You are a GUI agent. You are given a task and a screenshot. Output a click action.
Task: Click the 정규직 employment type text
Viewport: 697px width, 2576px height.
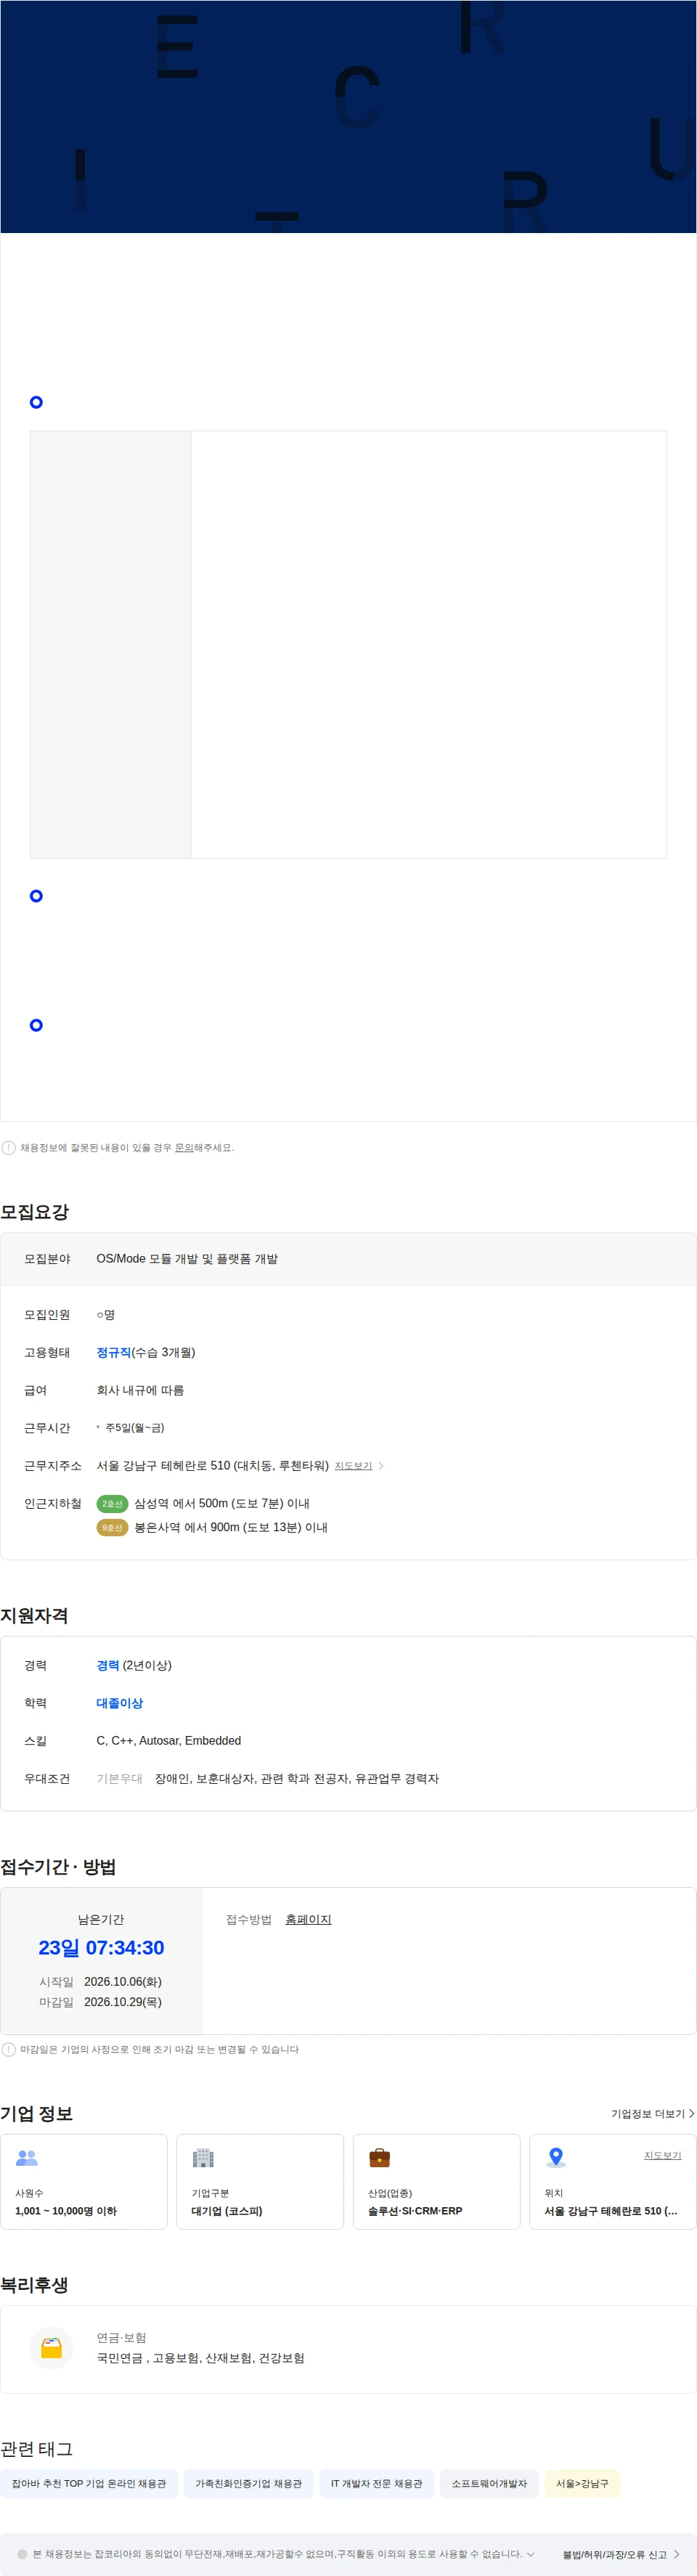coord(113,1353)
